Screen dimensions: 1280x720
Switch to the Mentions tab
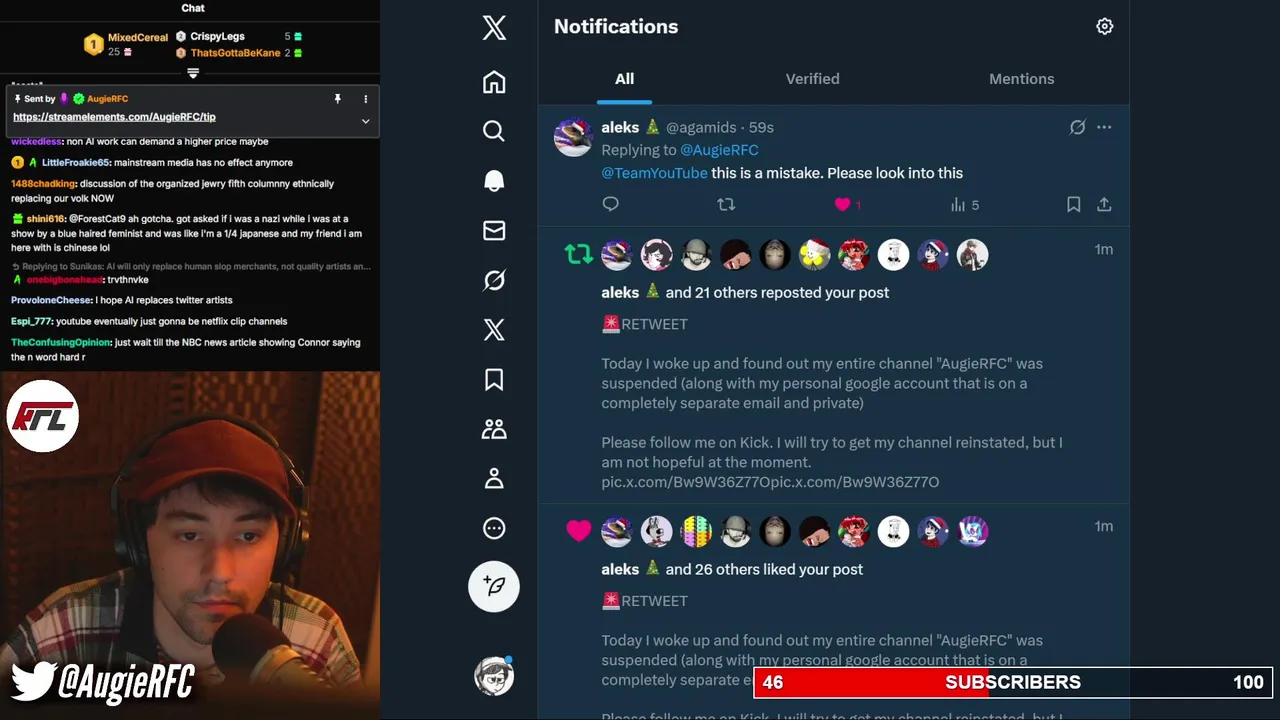[x=1021, y=79]
